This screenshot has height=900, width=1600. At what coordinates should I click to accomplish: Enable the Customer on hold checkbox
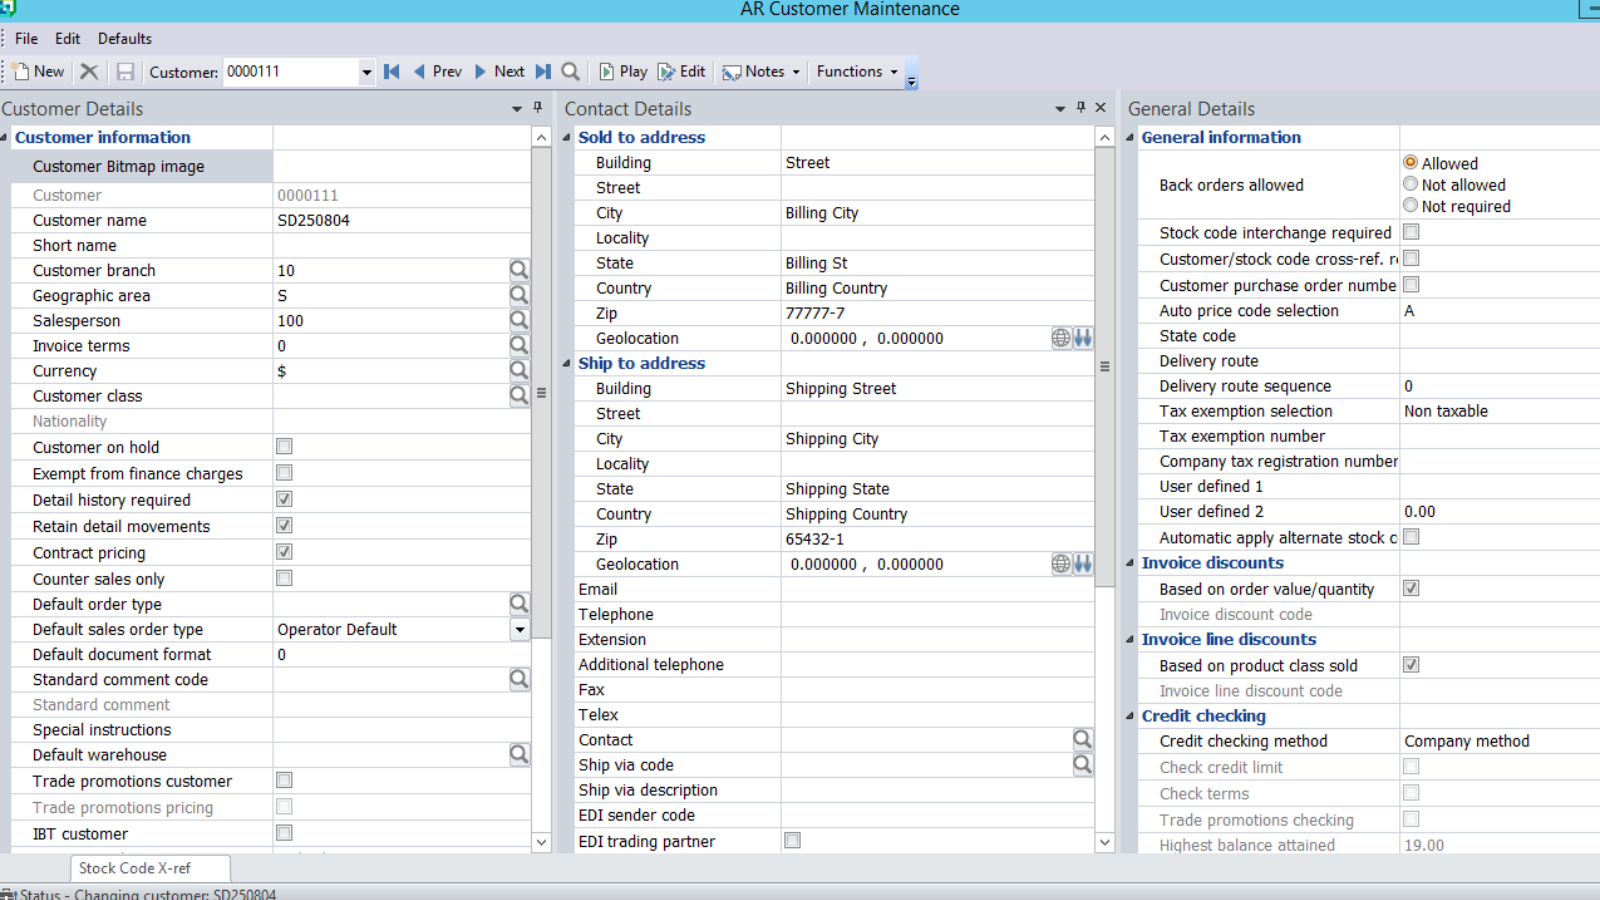[x=285, y=447]
